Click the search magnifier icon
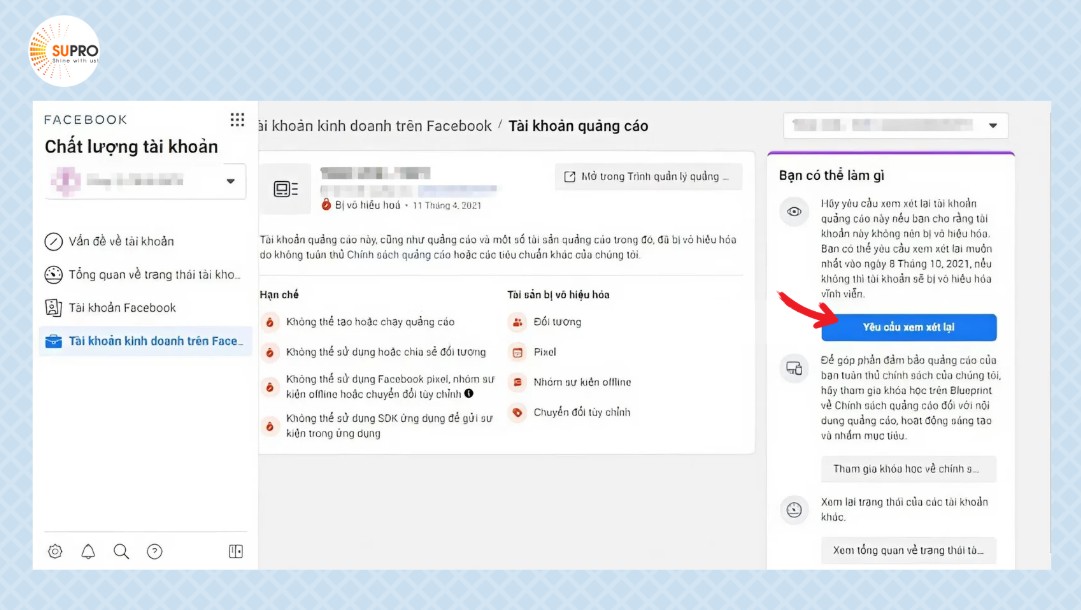Viewport: 1081px width, 610px height. click(x=121, y=551)
